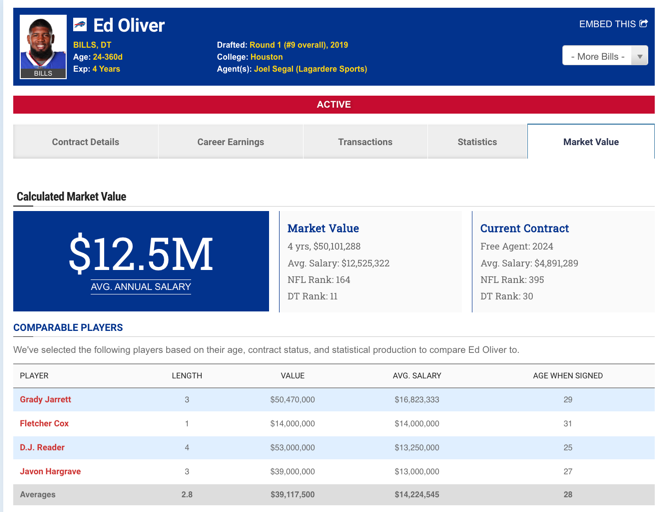Viewport: 661px width, 512px height.
Task: Click the Ed Oliver name heading
Action: [x=129, y=25]
